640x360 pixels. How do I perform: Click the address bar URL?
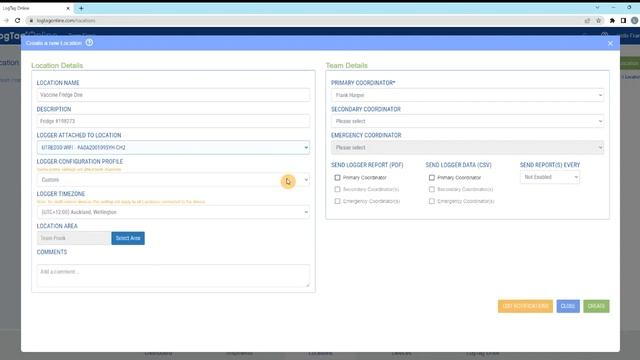point(65,20)
